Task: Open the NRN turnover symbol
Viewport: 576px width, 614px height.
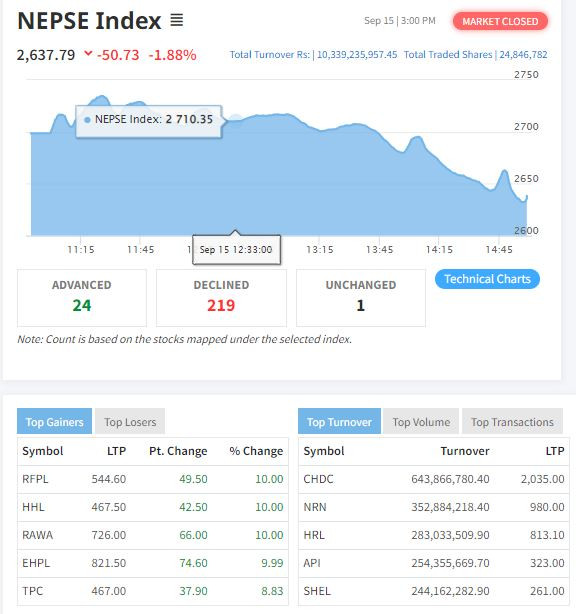Action: 315,507
